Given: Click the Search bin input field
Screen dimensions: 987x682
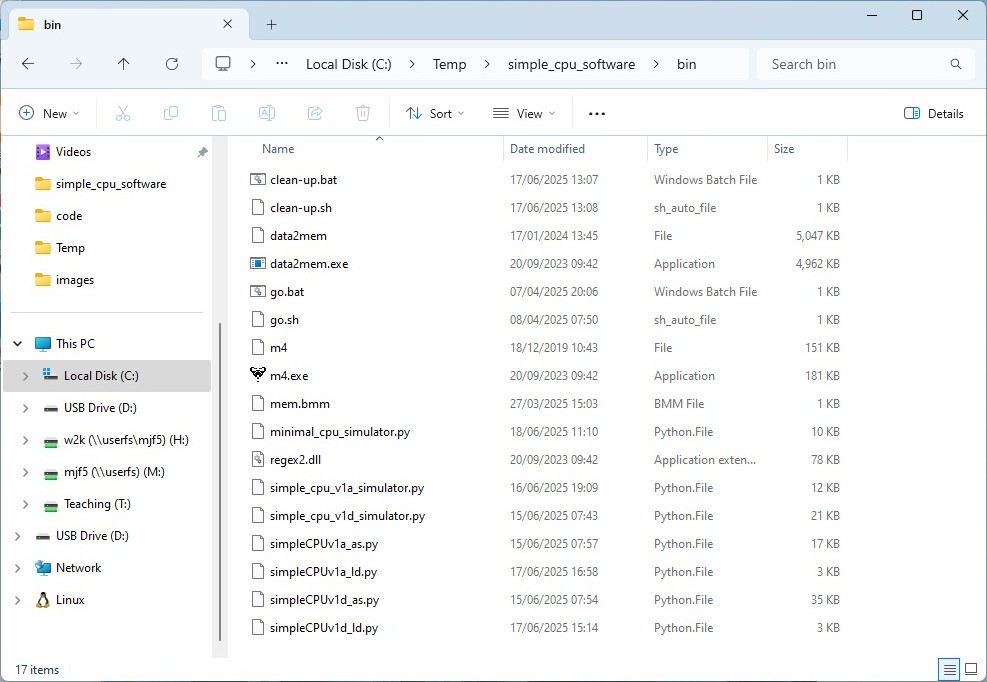Looking at the screenshot, I should click(x=855, y=64).
